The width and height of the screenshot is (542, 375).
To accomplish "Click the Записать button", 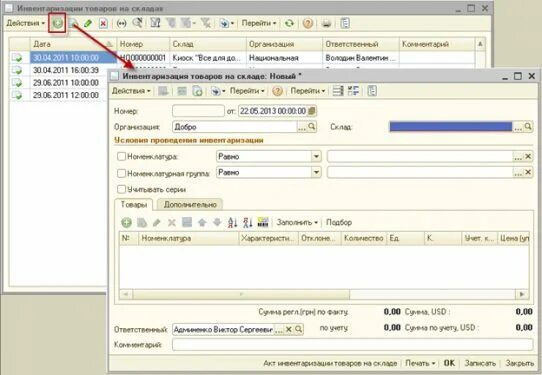I will point(480,363).
